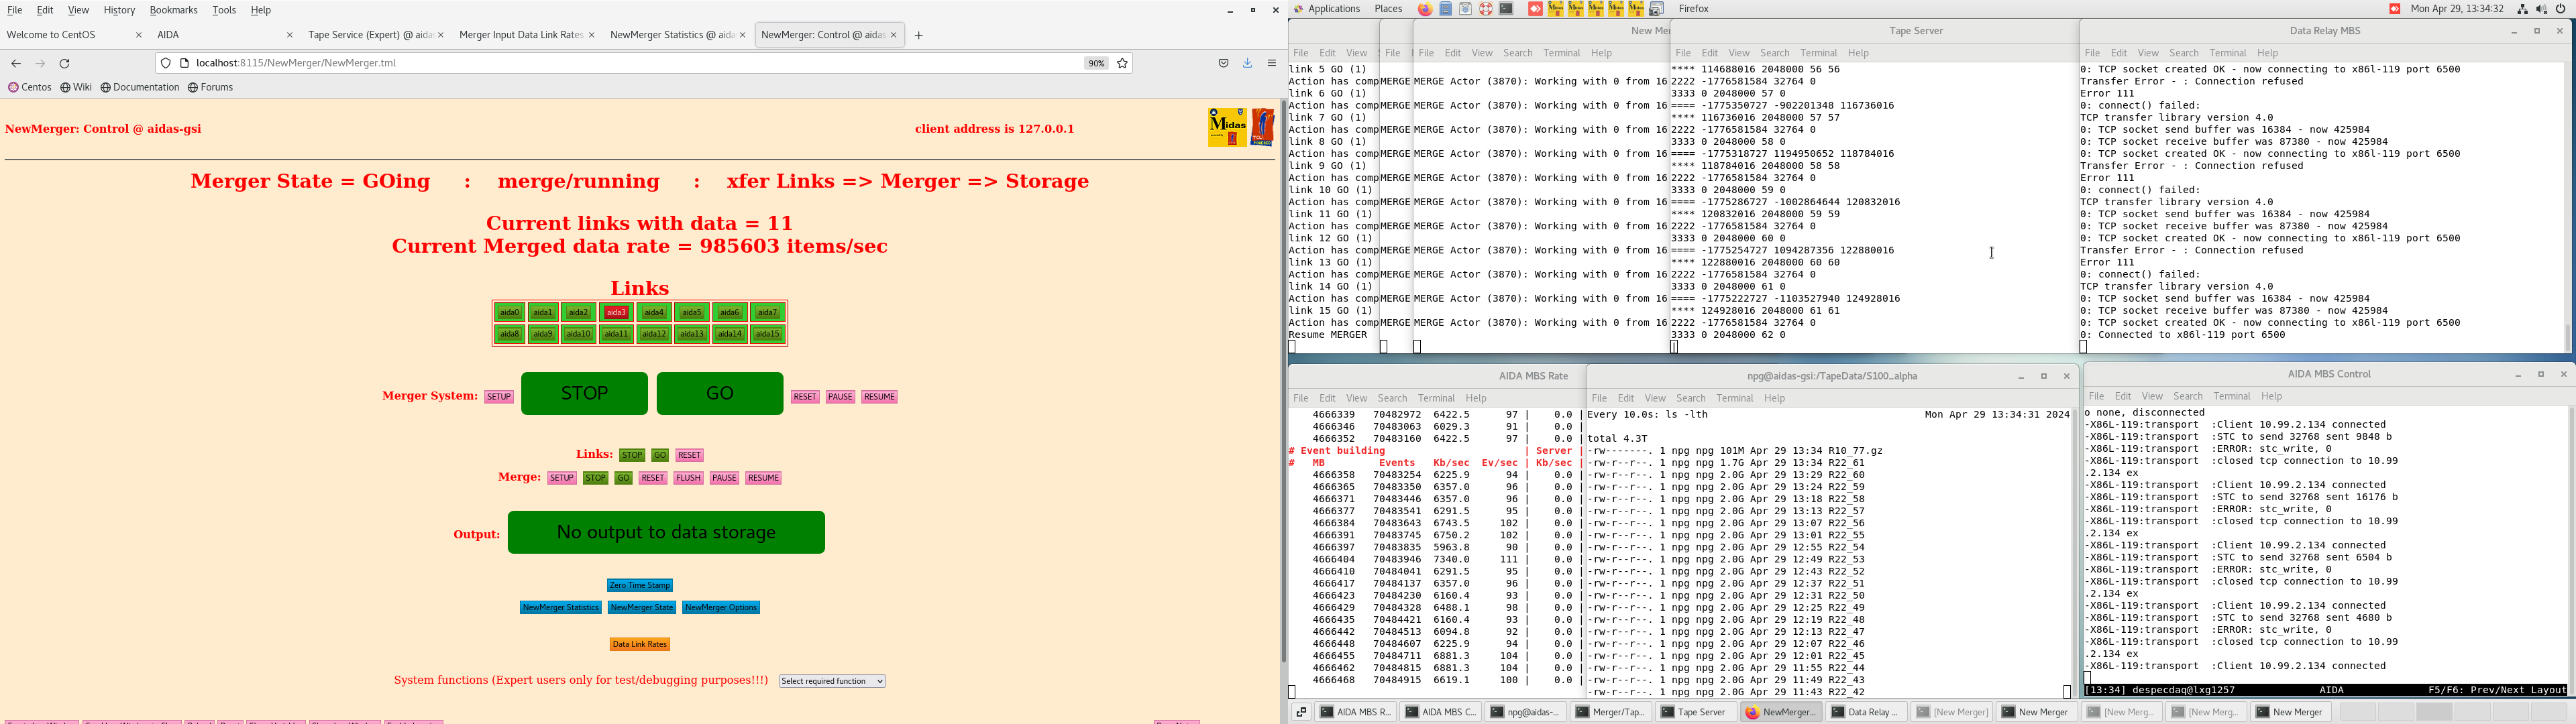Select link aida3 highlighted in red
Screen dimensions: 2576x724
616,313
